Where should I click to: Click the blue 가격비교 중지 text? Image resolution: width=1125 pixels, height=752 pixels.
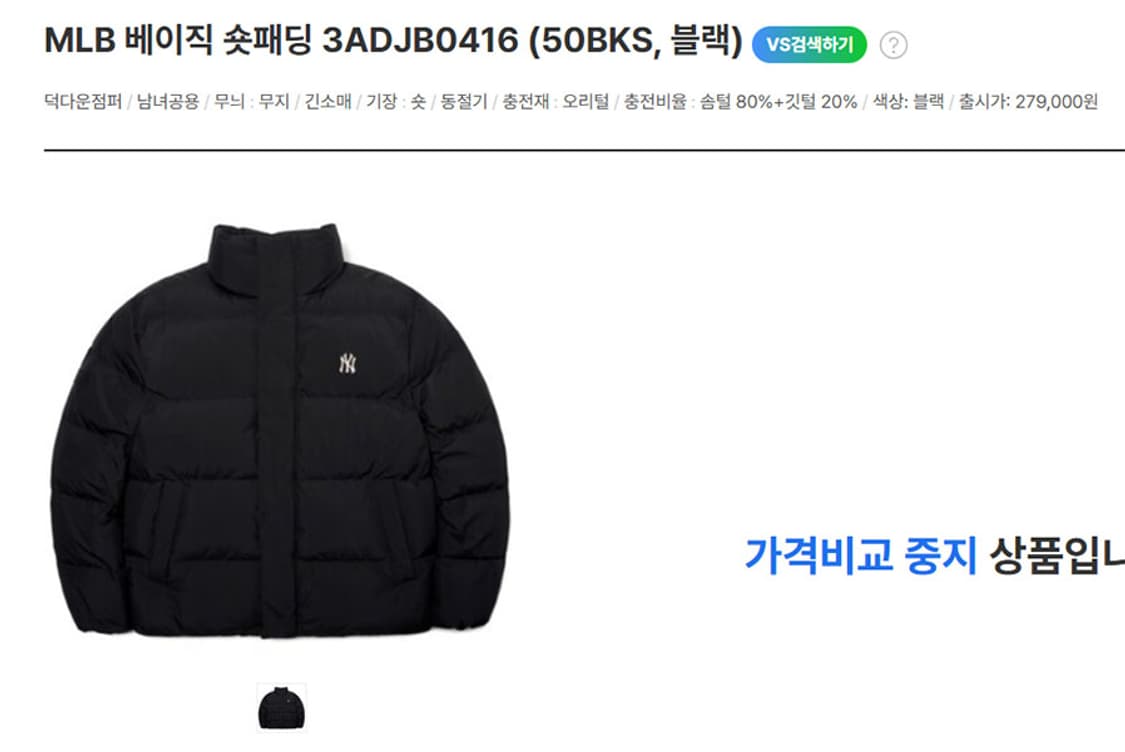[x=861, y=555]
